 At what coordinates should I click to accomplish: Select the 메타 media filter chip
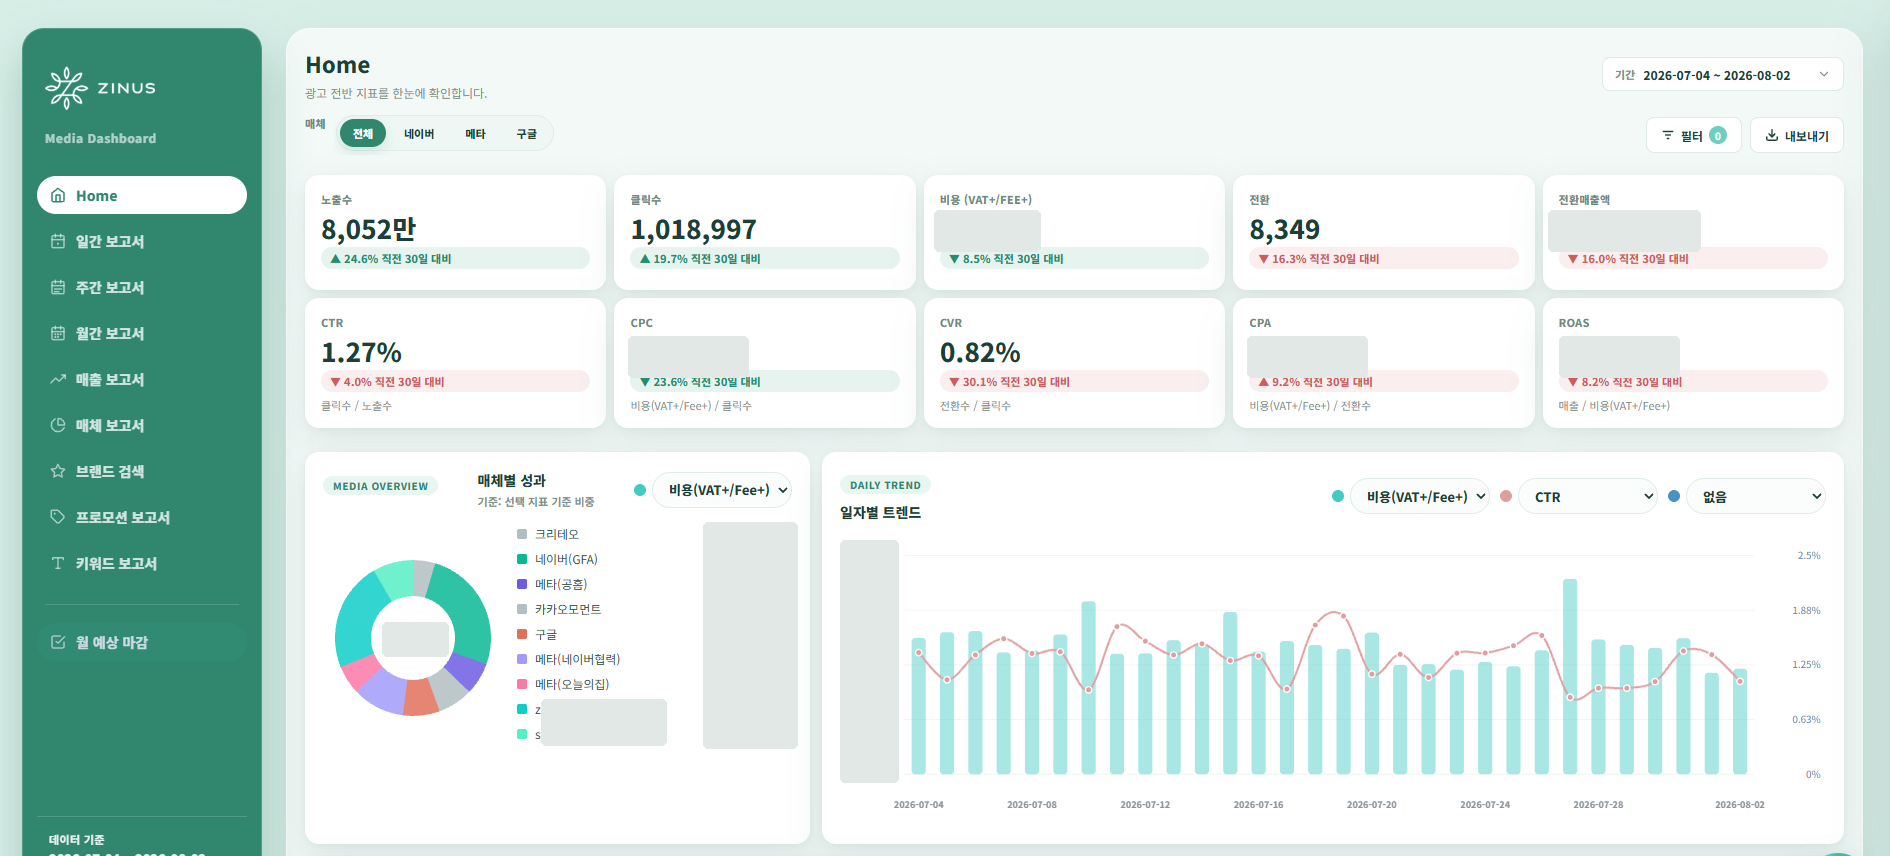pyautogui.click(x=475, y=134)
